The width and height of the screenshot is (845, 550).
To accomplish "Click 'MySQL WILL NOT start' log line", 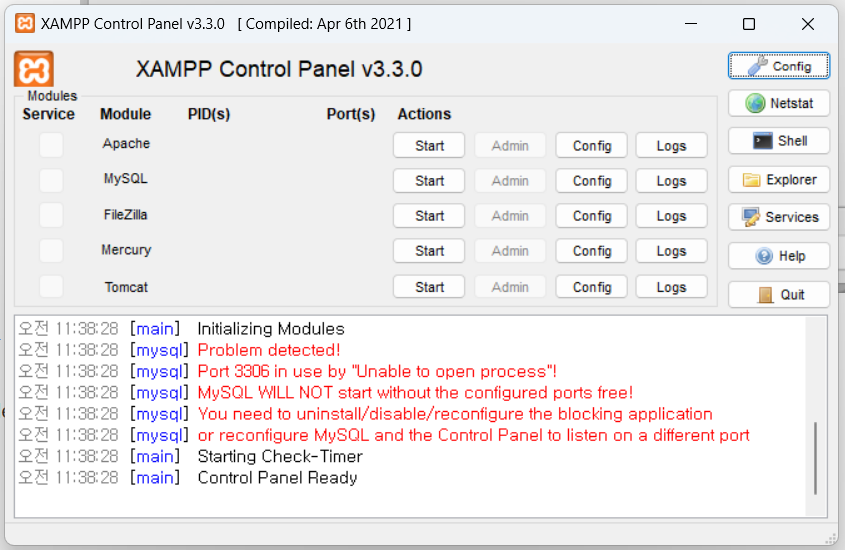I will [415, 393].
